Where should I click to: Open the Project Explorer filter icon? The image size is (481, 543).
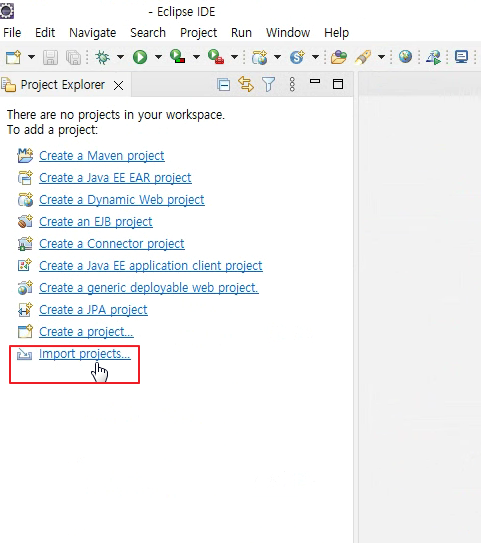pos(268,84)
